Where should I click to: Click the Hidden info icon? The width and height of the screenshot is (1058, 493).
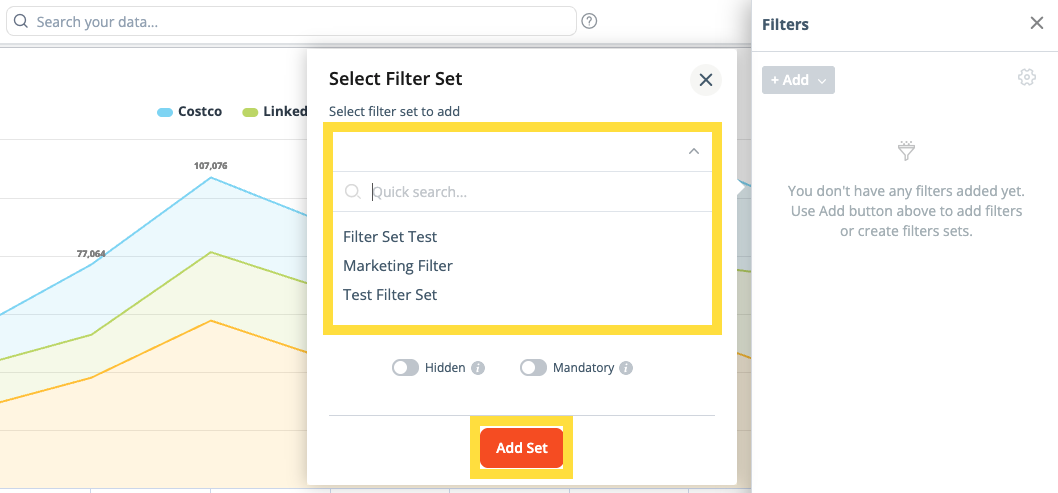click(478, 368)
